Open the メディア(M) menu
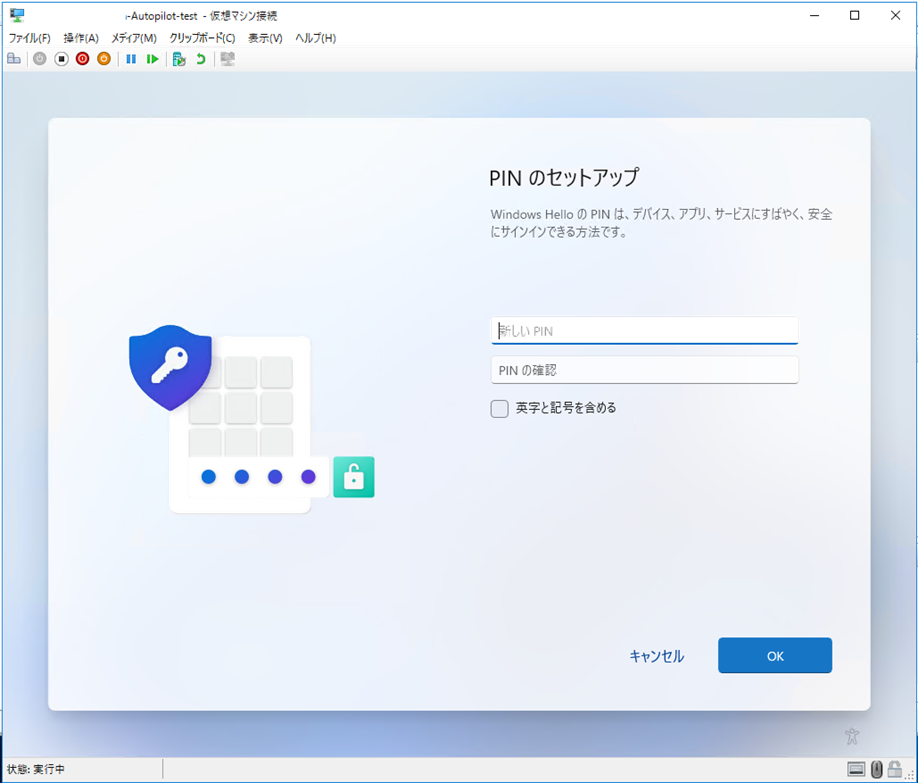The width and height of the screenshot is (918, 783). 134,38
